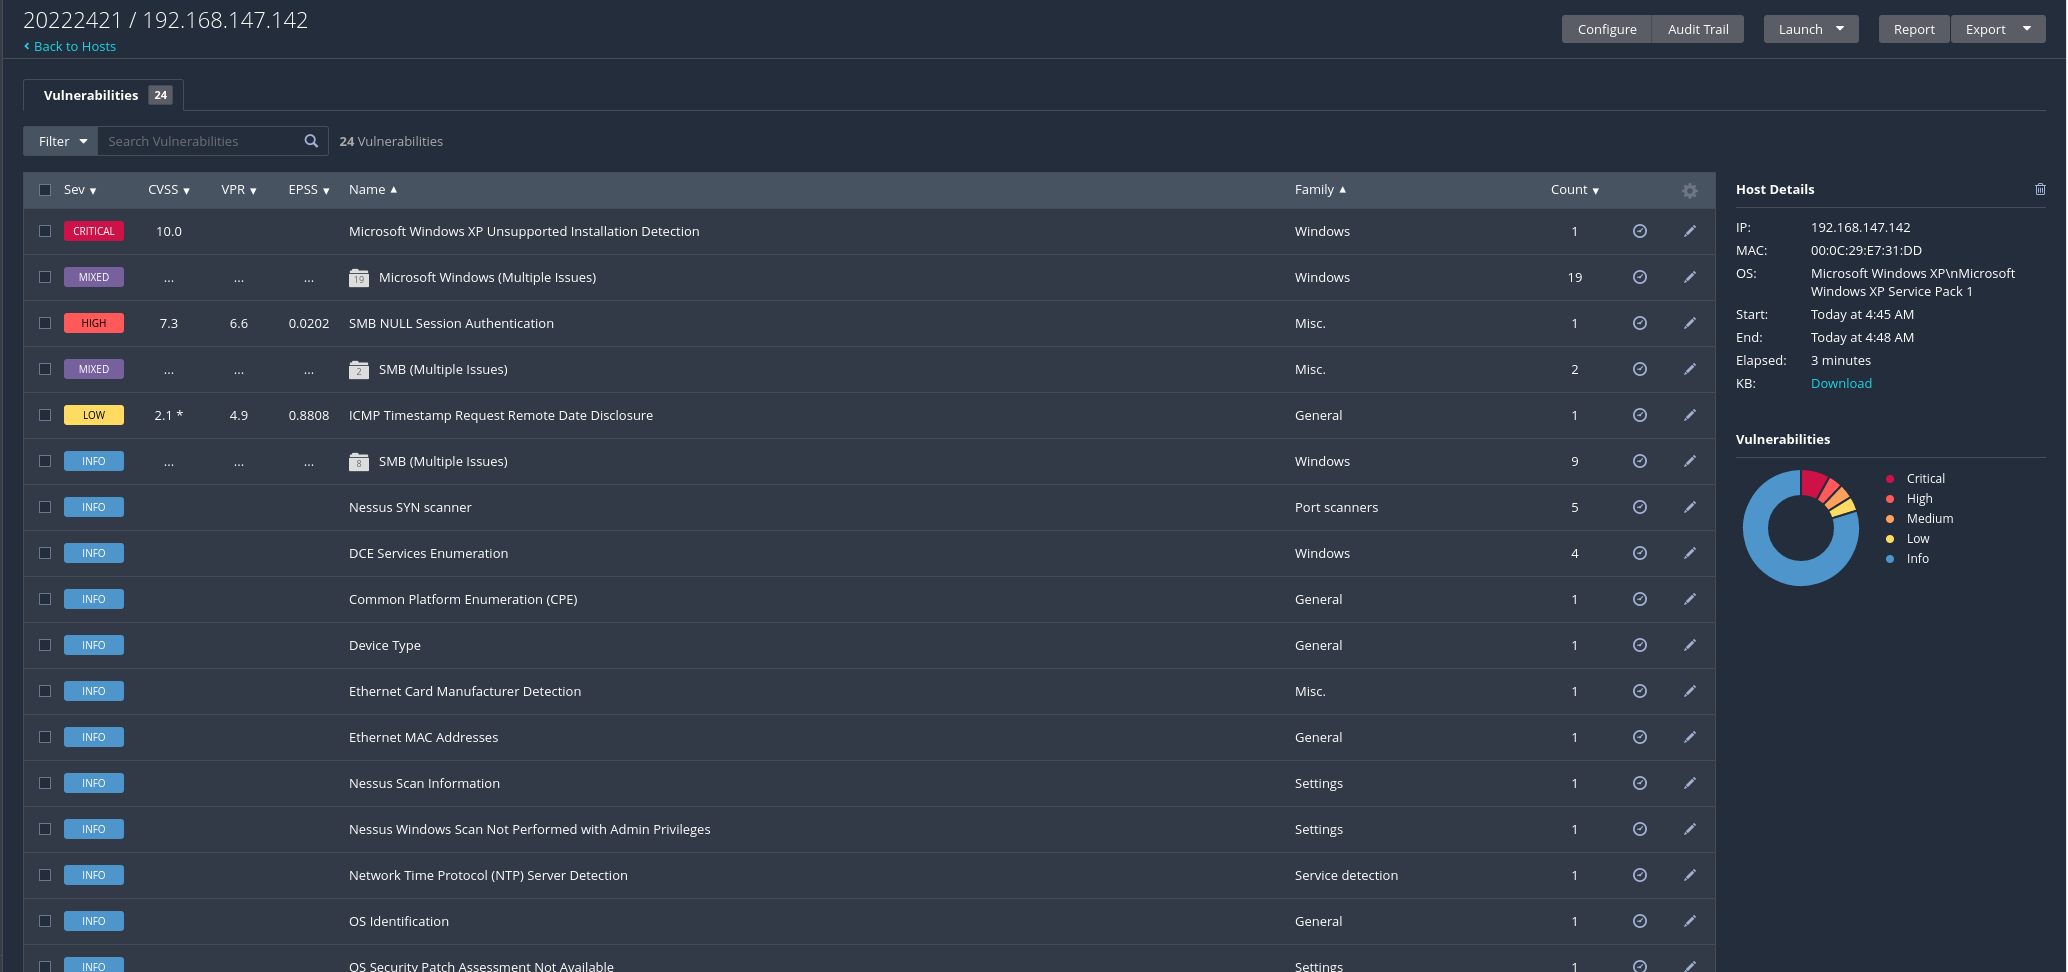Accept risk checkmark for Windows XP Unsupported row
Image resolution: width=2068 pixels, height=972 pixels.
1640,231
